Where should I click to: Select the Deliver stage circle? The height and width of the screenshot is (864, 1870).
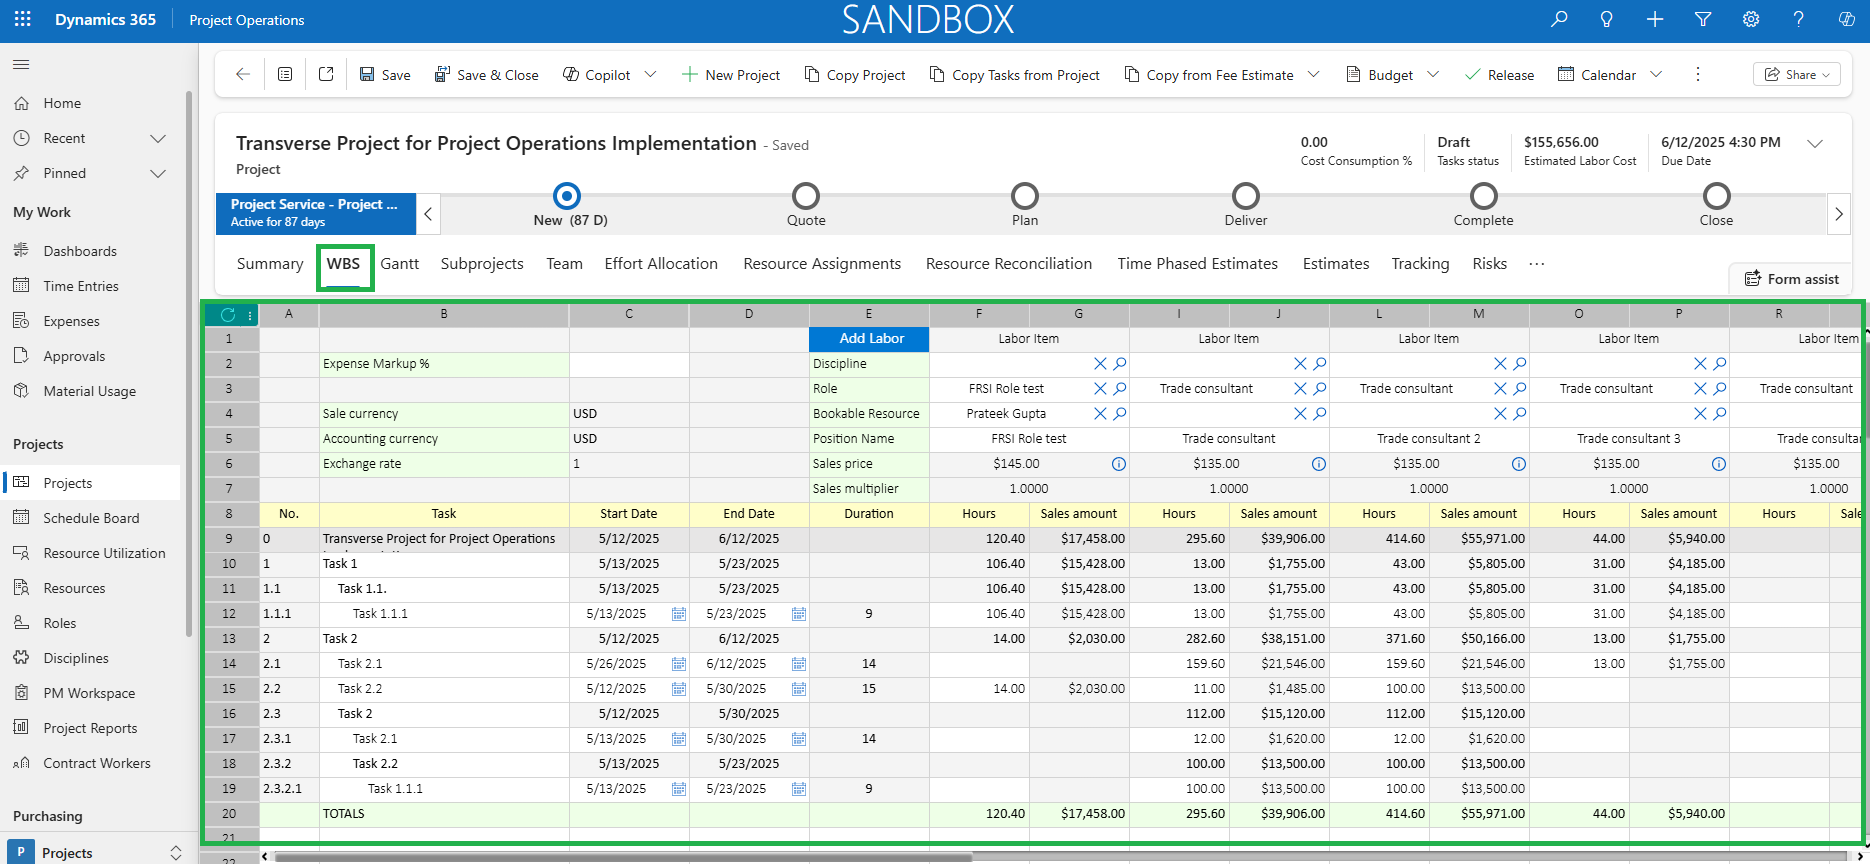1245,196
